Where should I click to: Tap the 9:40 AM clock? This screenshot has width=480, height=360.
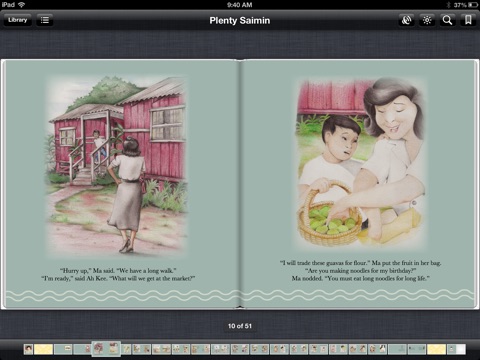tap(239, 5)
